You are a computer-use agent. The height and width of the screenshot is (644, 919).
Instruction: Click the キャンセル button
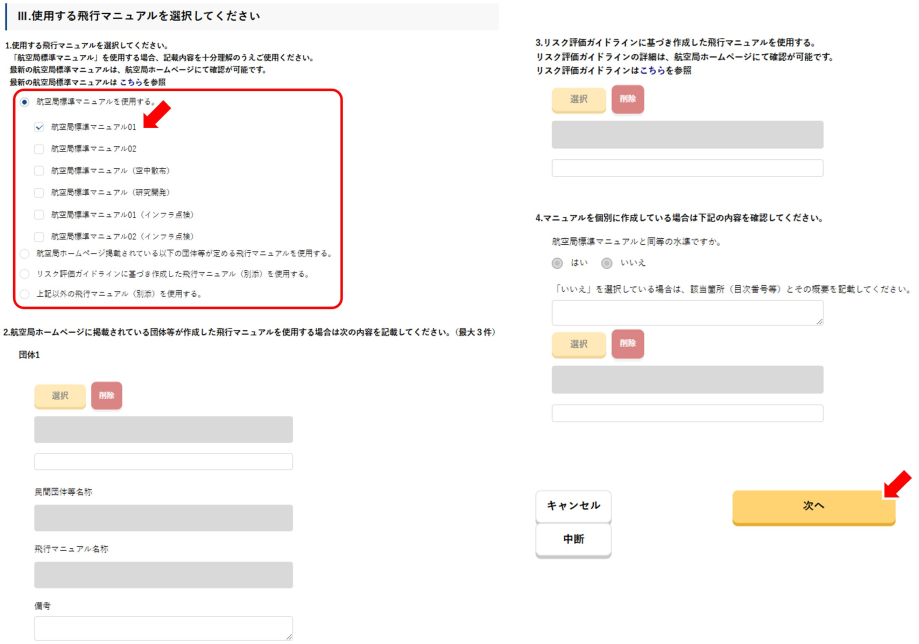[573, 506]
